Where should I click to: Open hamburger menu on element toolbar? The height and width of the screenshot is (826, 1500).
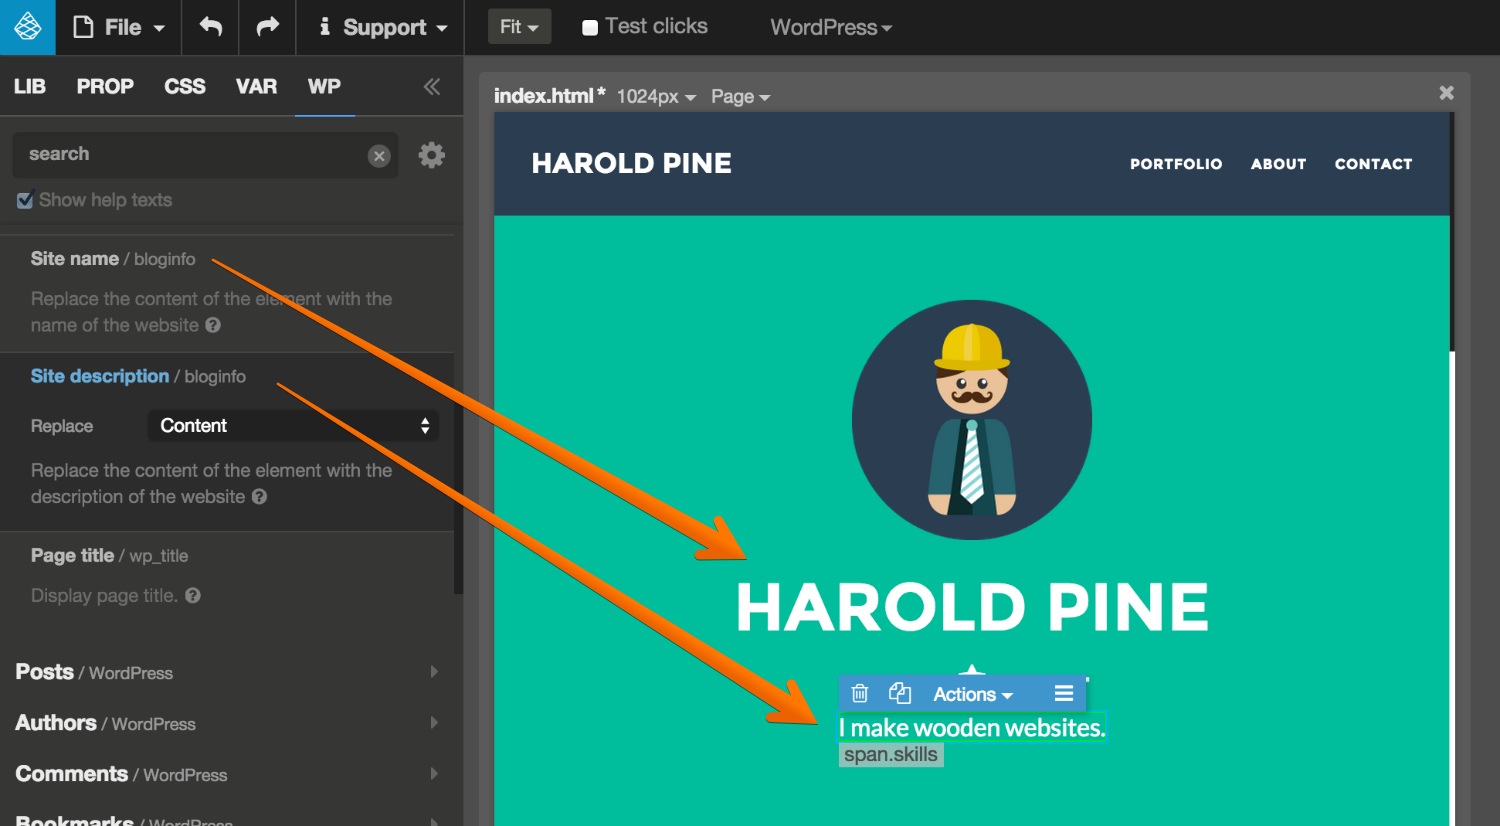click(x=1063, y=693)
